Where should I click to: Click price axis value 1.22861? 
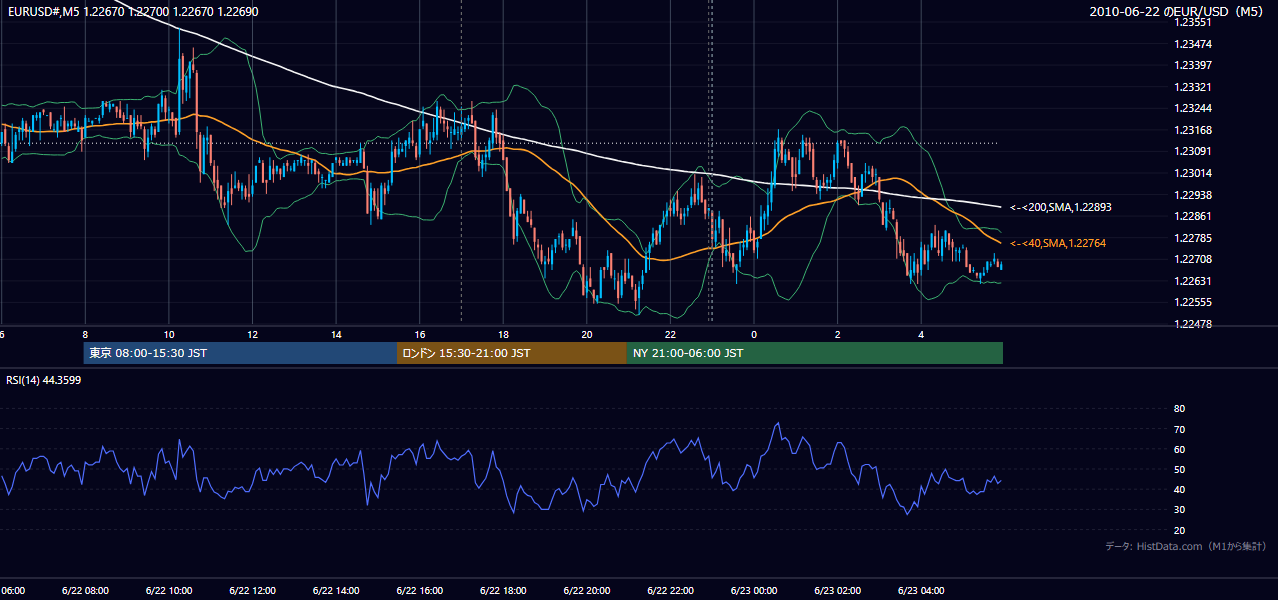(x=1192, y=216)
